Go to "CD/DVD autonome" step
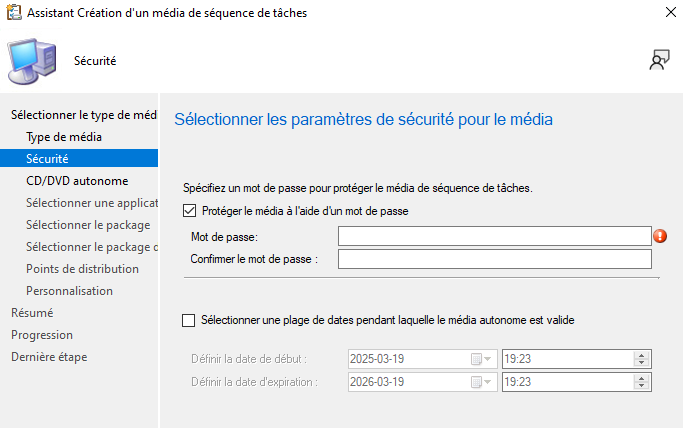This screenshot has height=428, width=683. point(77,181)
